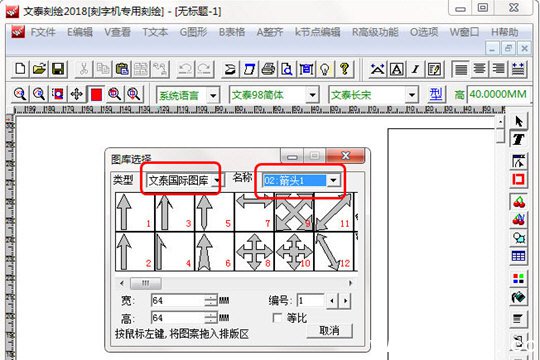Click the red rectangle tool icon
Screen dimensions: 540x360
pos(519,179)
